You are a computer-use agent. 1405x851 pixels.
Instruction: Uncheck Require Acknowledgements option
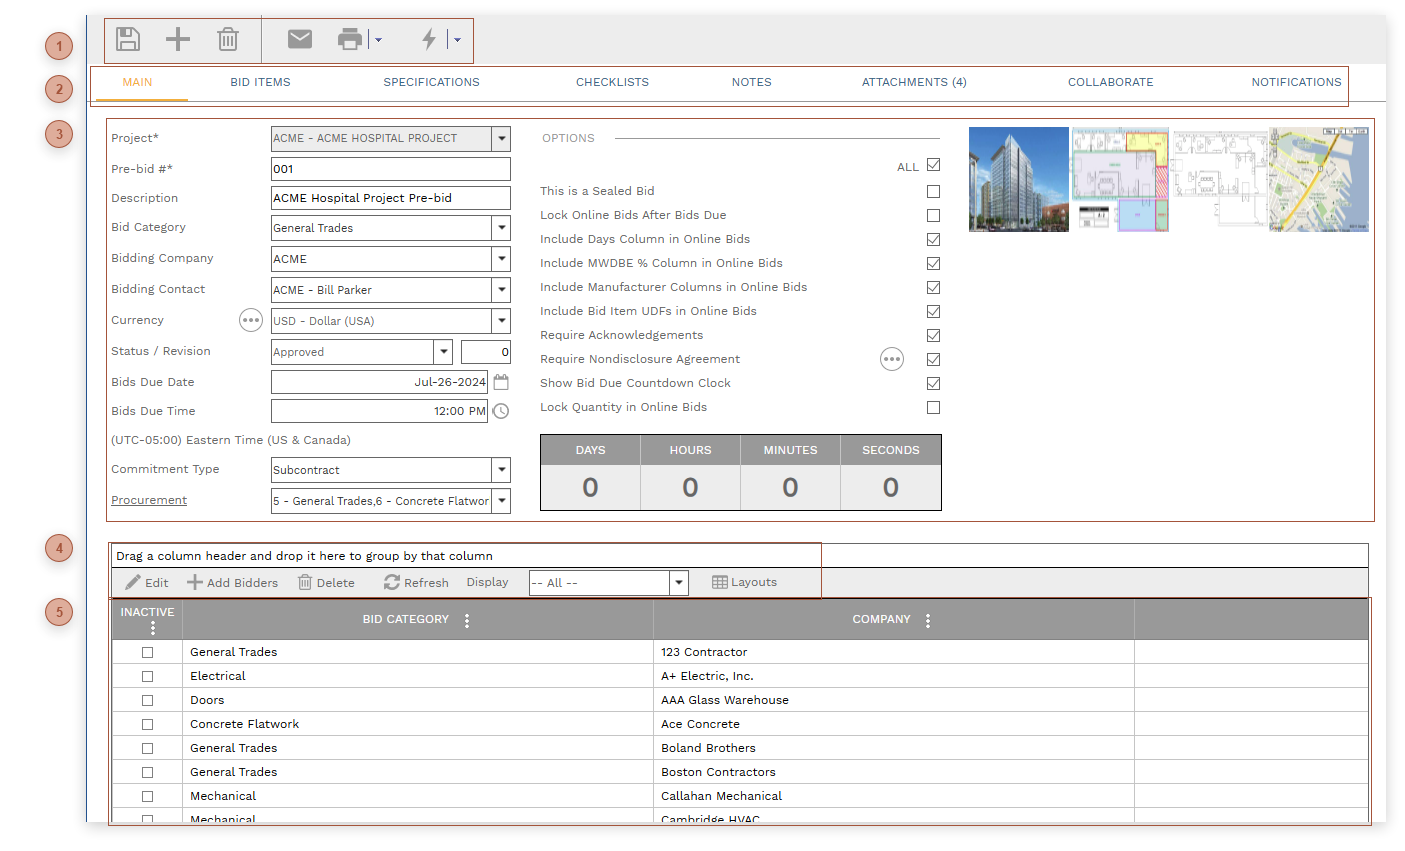point(933,335)
